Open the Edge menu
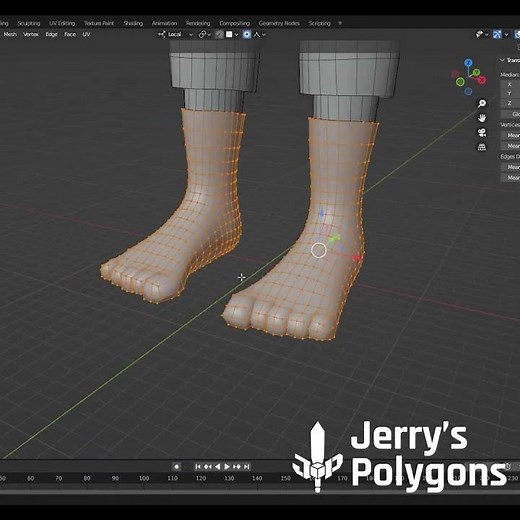The image size is (520, 520). tap(51, 34)
